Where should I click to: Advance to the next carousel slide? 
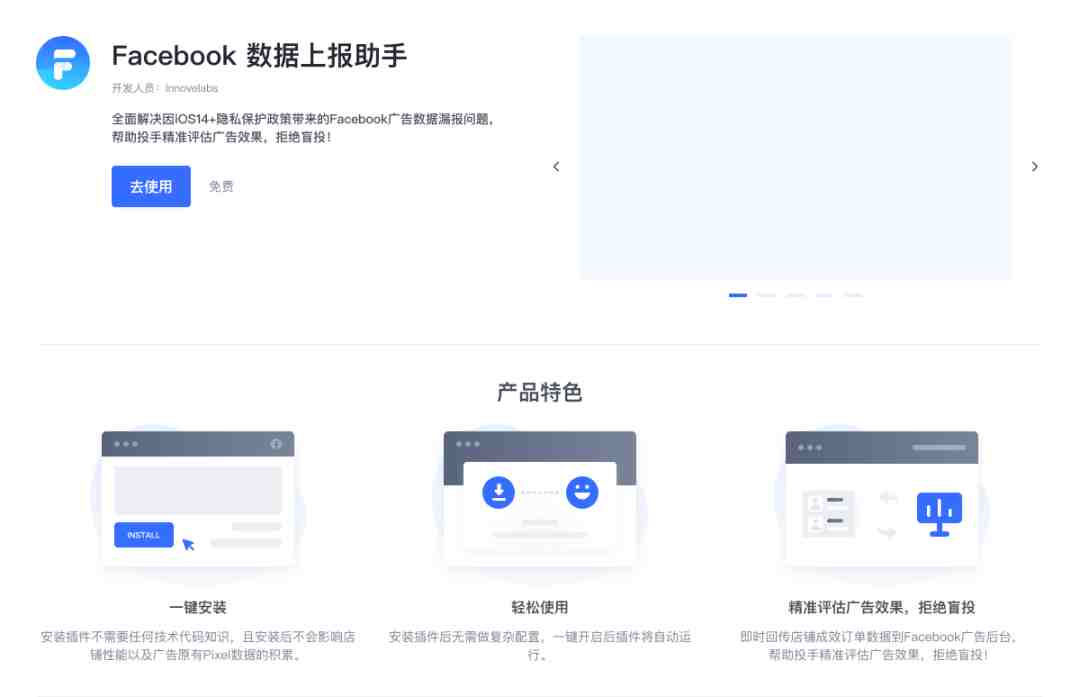pyautogui.click(x=1035, y=167)
